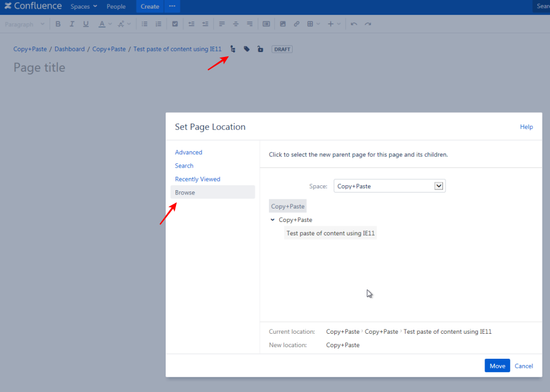Toggle Bold formatting in editor toolbar

(x=58, y=24)
